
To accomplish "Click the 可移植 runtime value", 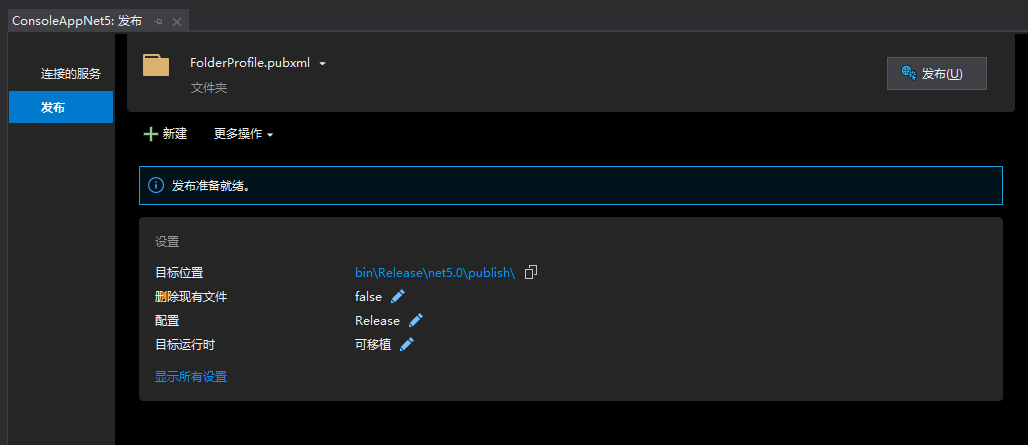I will pos(373,344).
